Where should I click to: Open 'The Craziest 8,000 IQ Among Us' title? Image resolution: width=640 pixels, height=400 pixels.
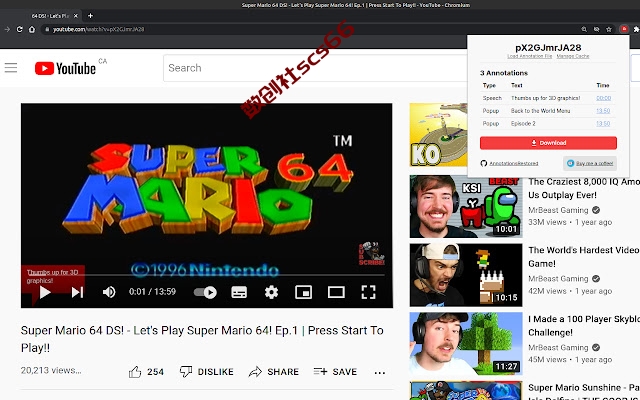[x=584, y=188]
